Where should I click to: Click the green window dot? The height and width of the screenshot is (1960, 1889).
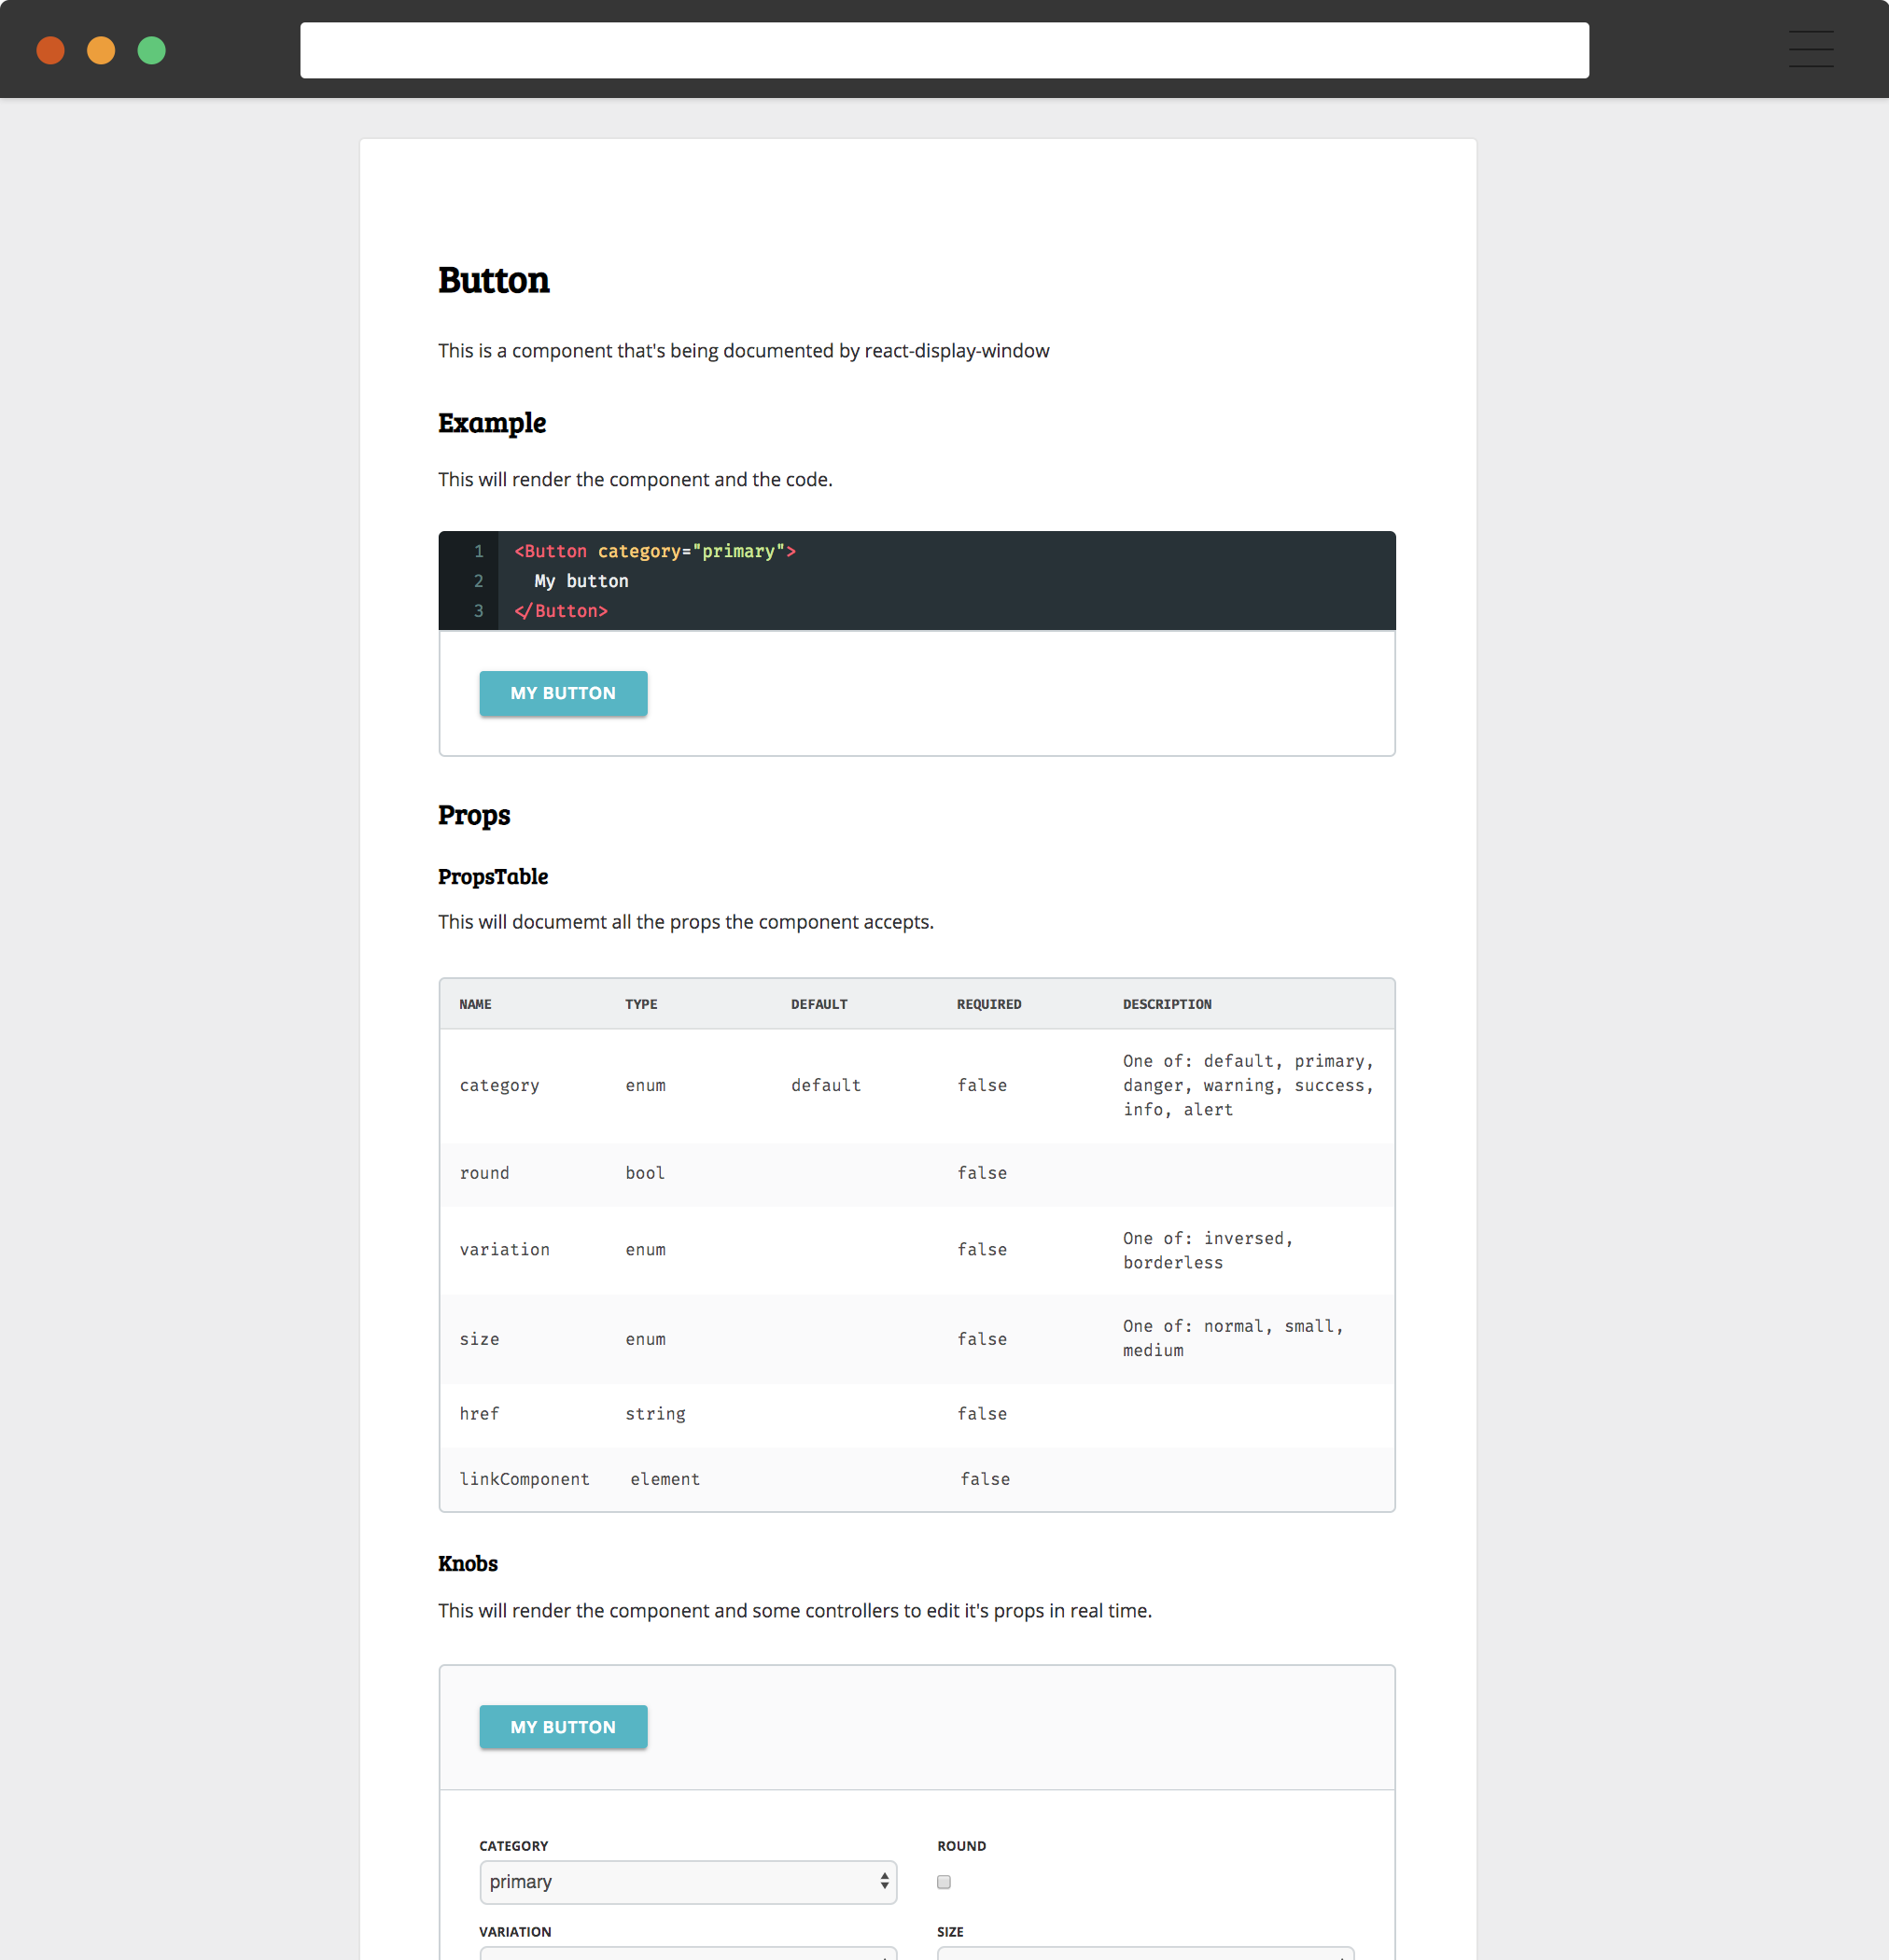(152, 50)
